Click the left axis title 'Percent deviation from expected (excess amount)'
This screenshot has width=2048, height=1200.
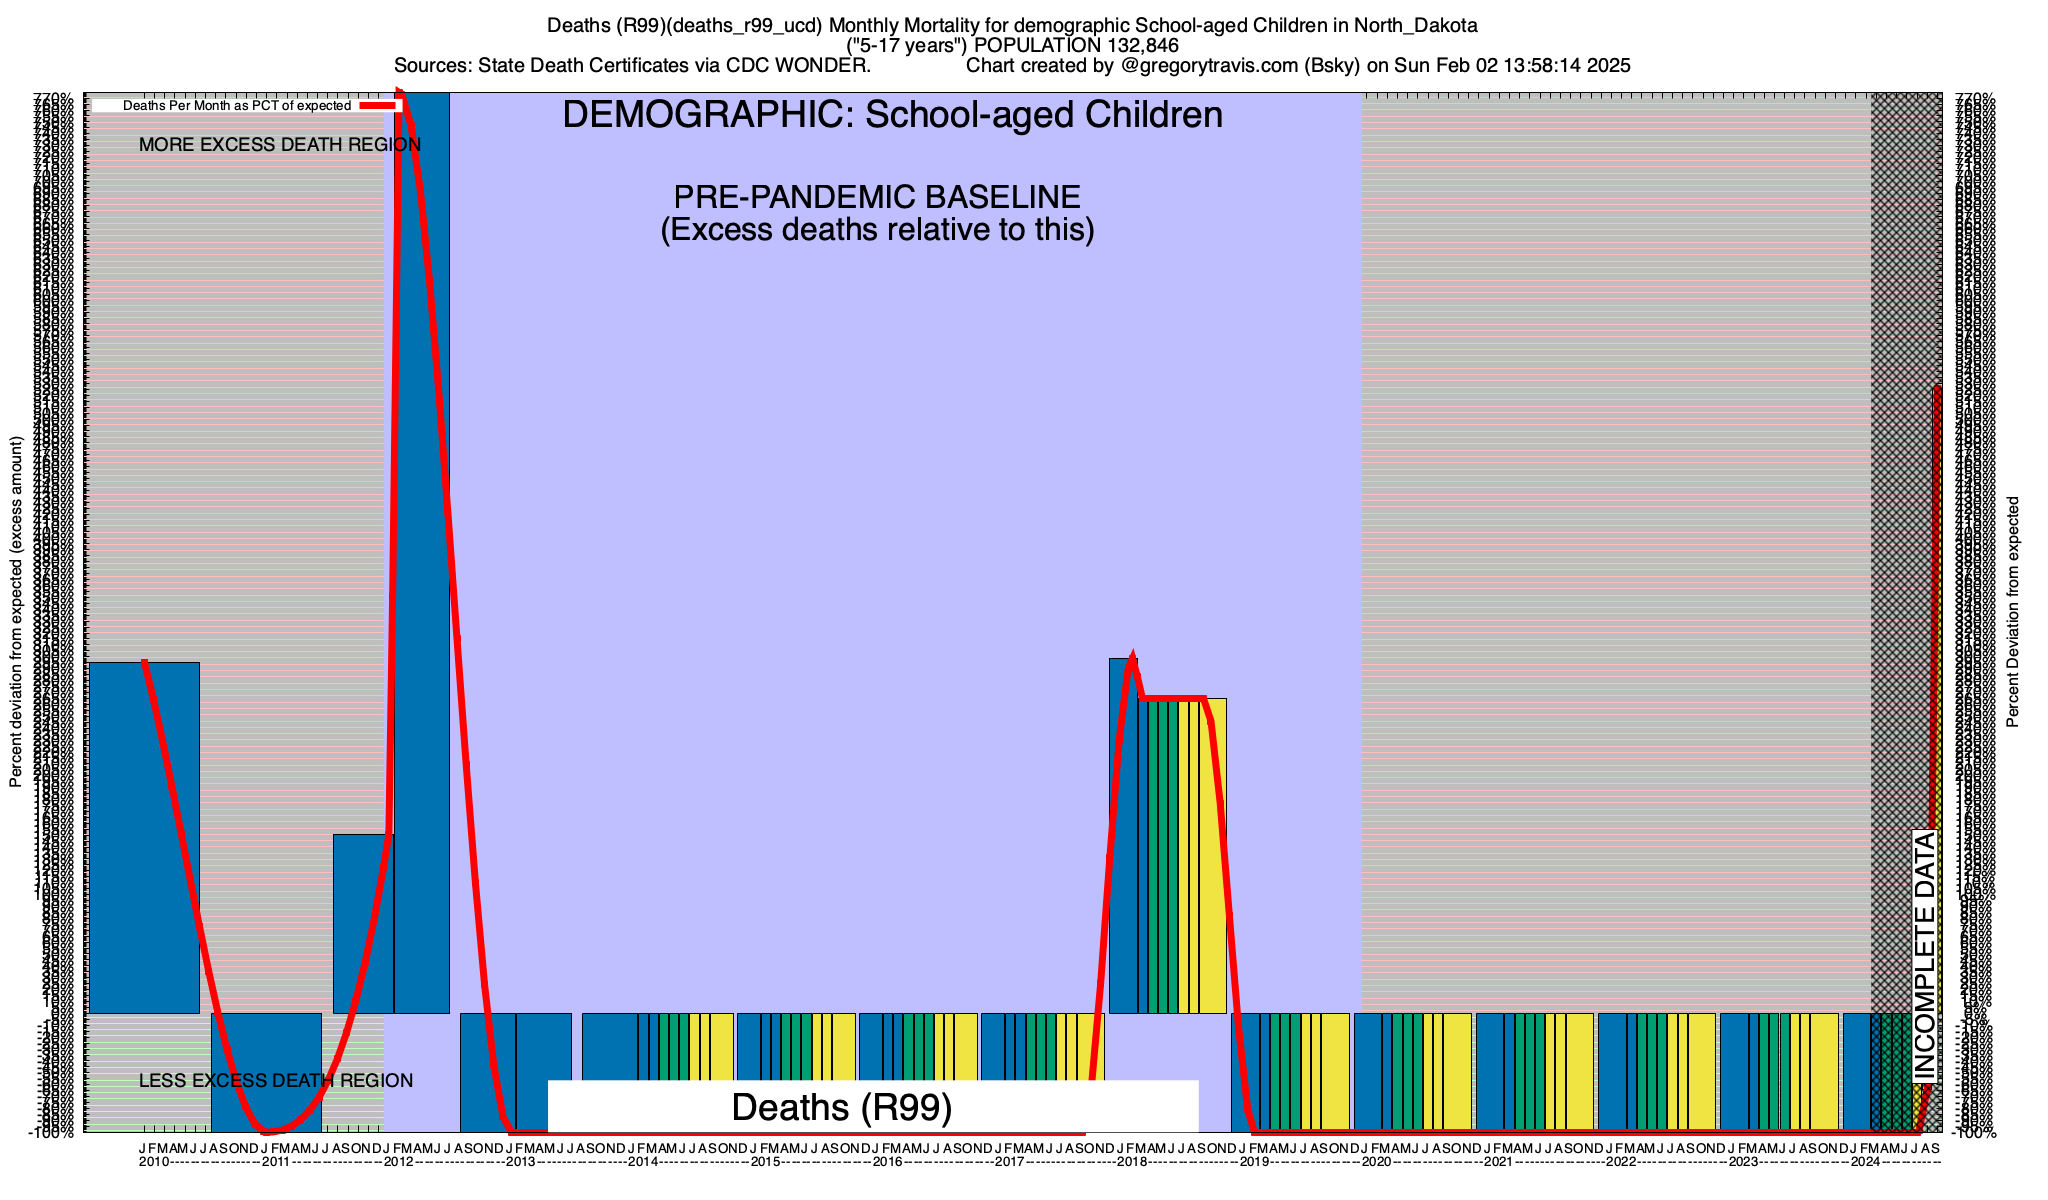16,612
